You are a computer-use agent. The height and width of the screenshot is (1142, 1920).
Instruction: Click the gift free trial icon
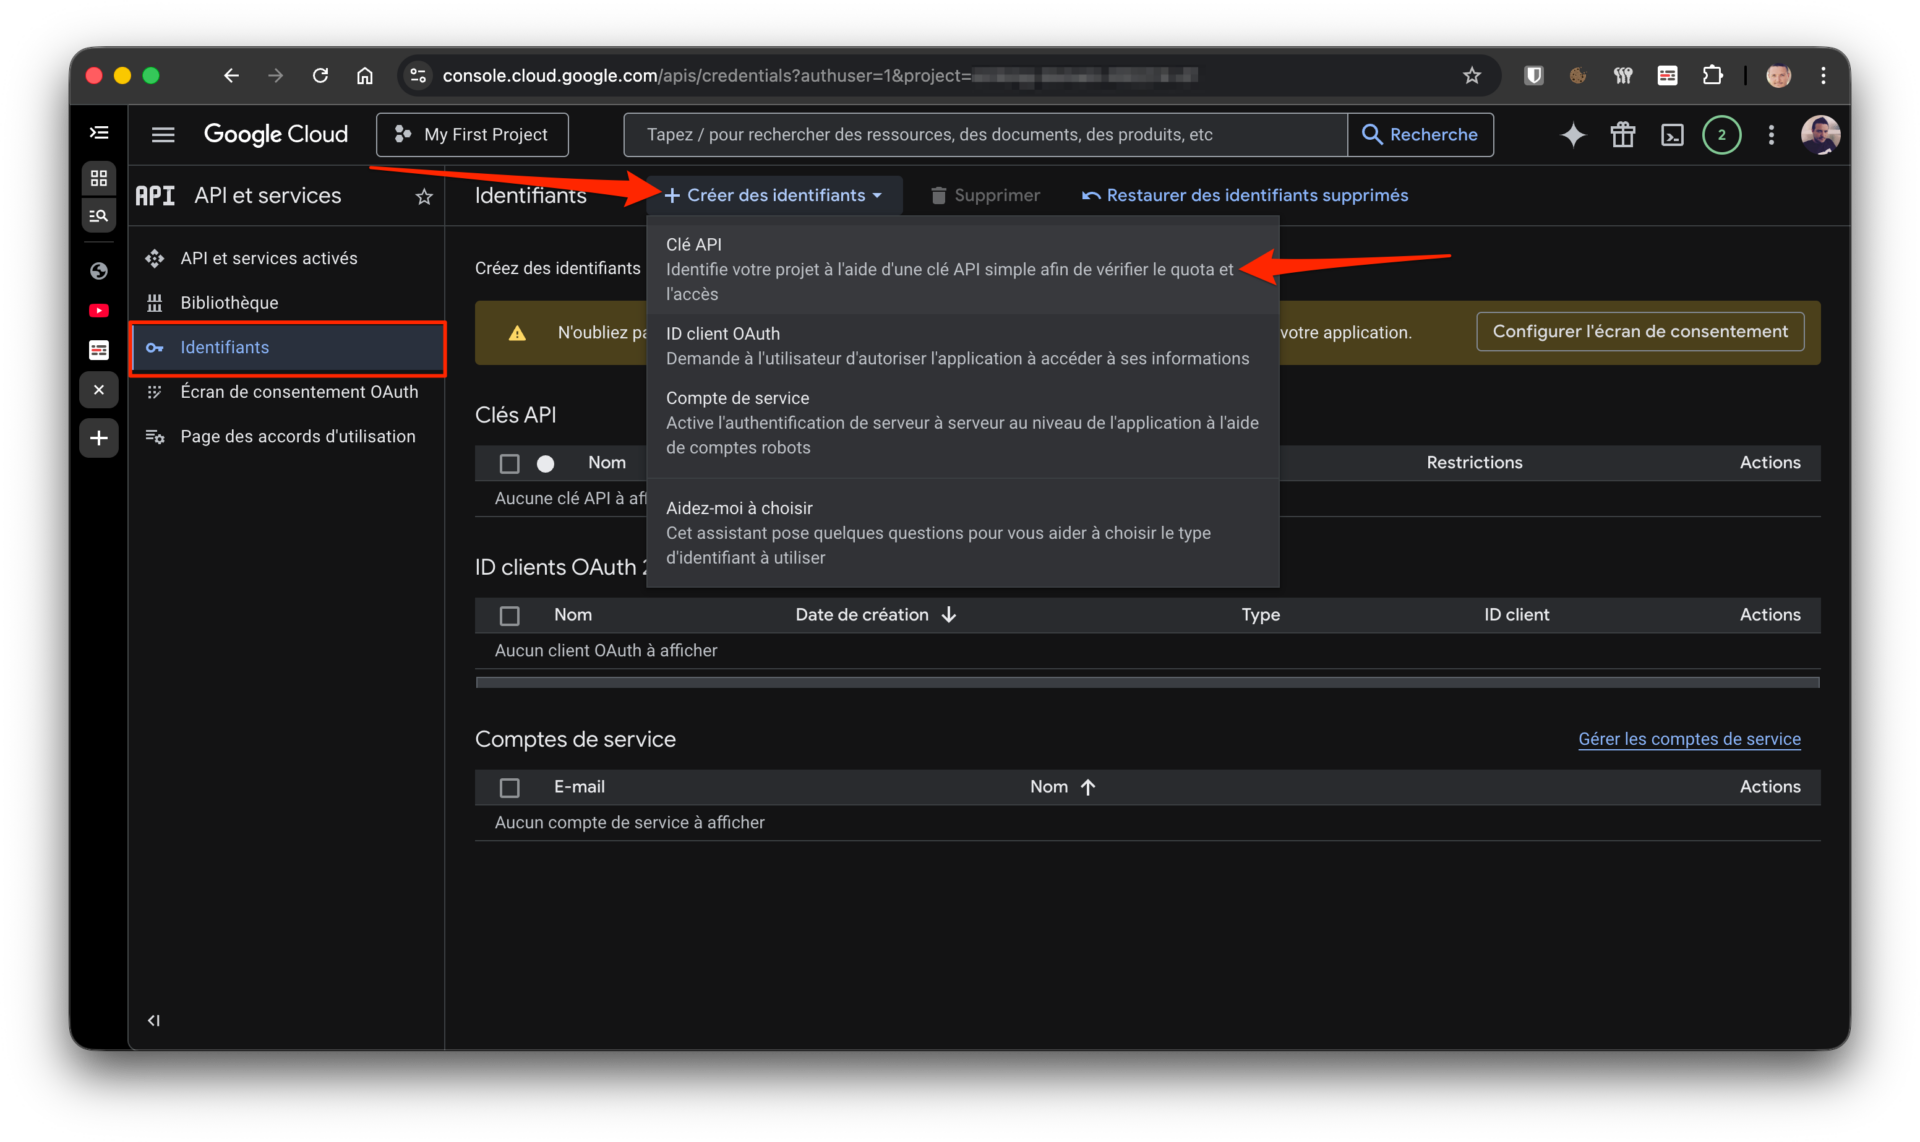pos(1622,134)
